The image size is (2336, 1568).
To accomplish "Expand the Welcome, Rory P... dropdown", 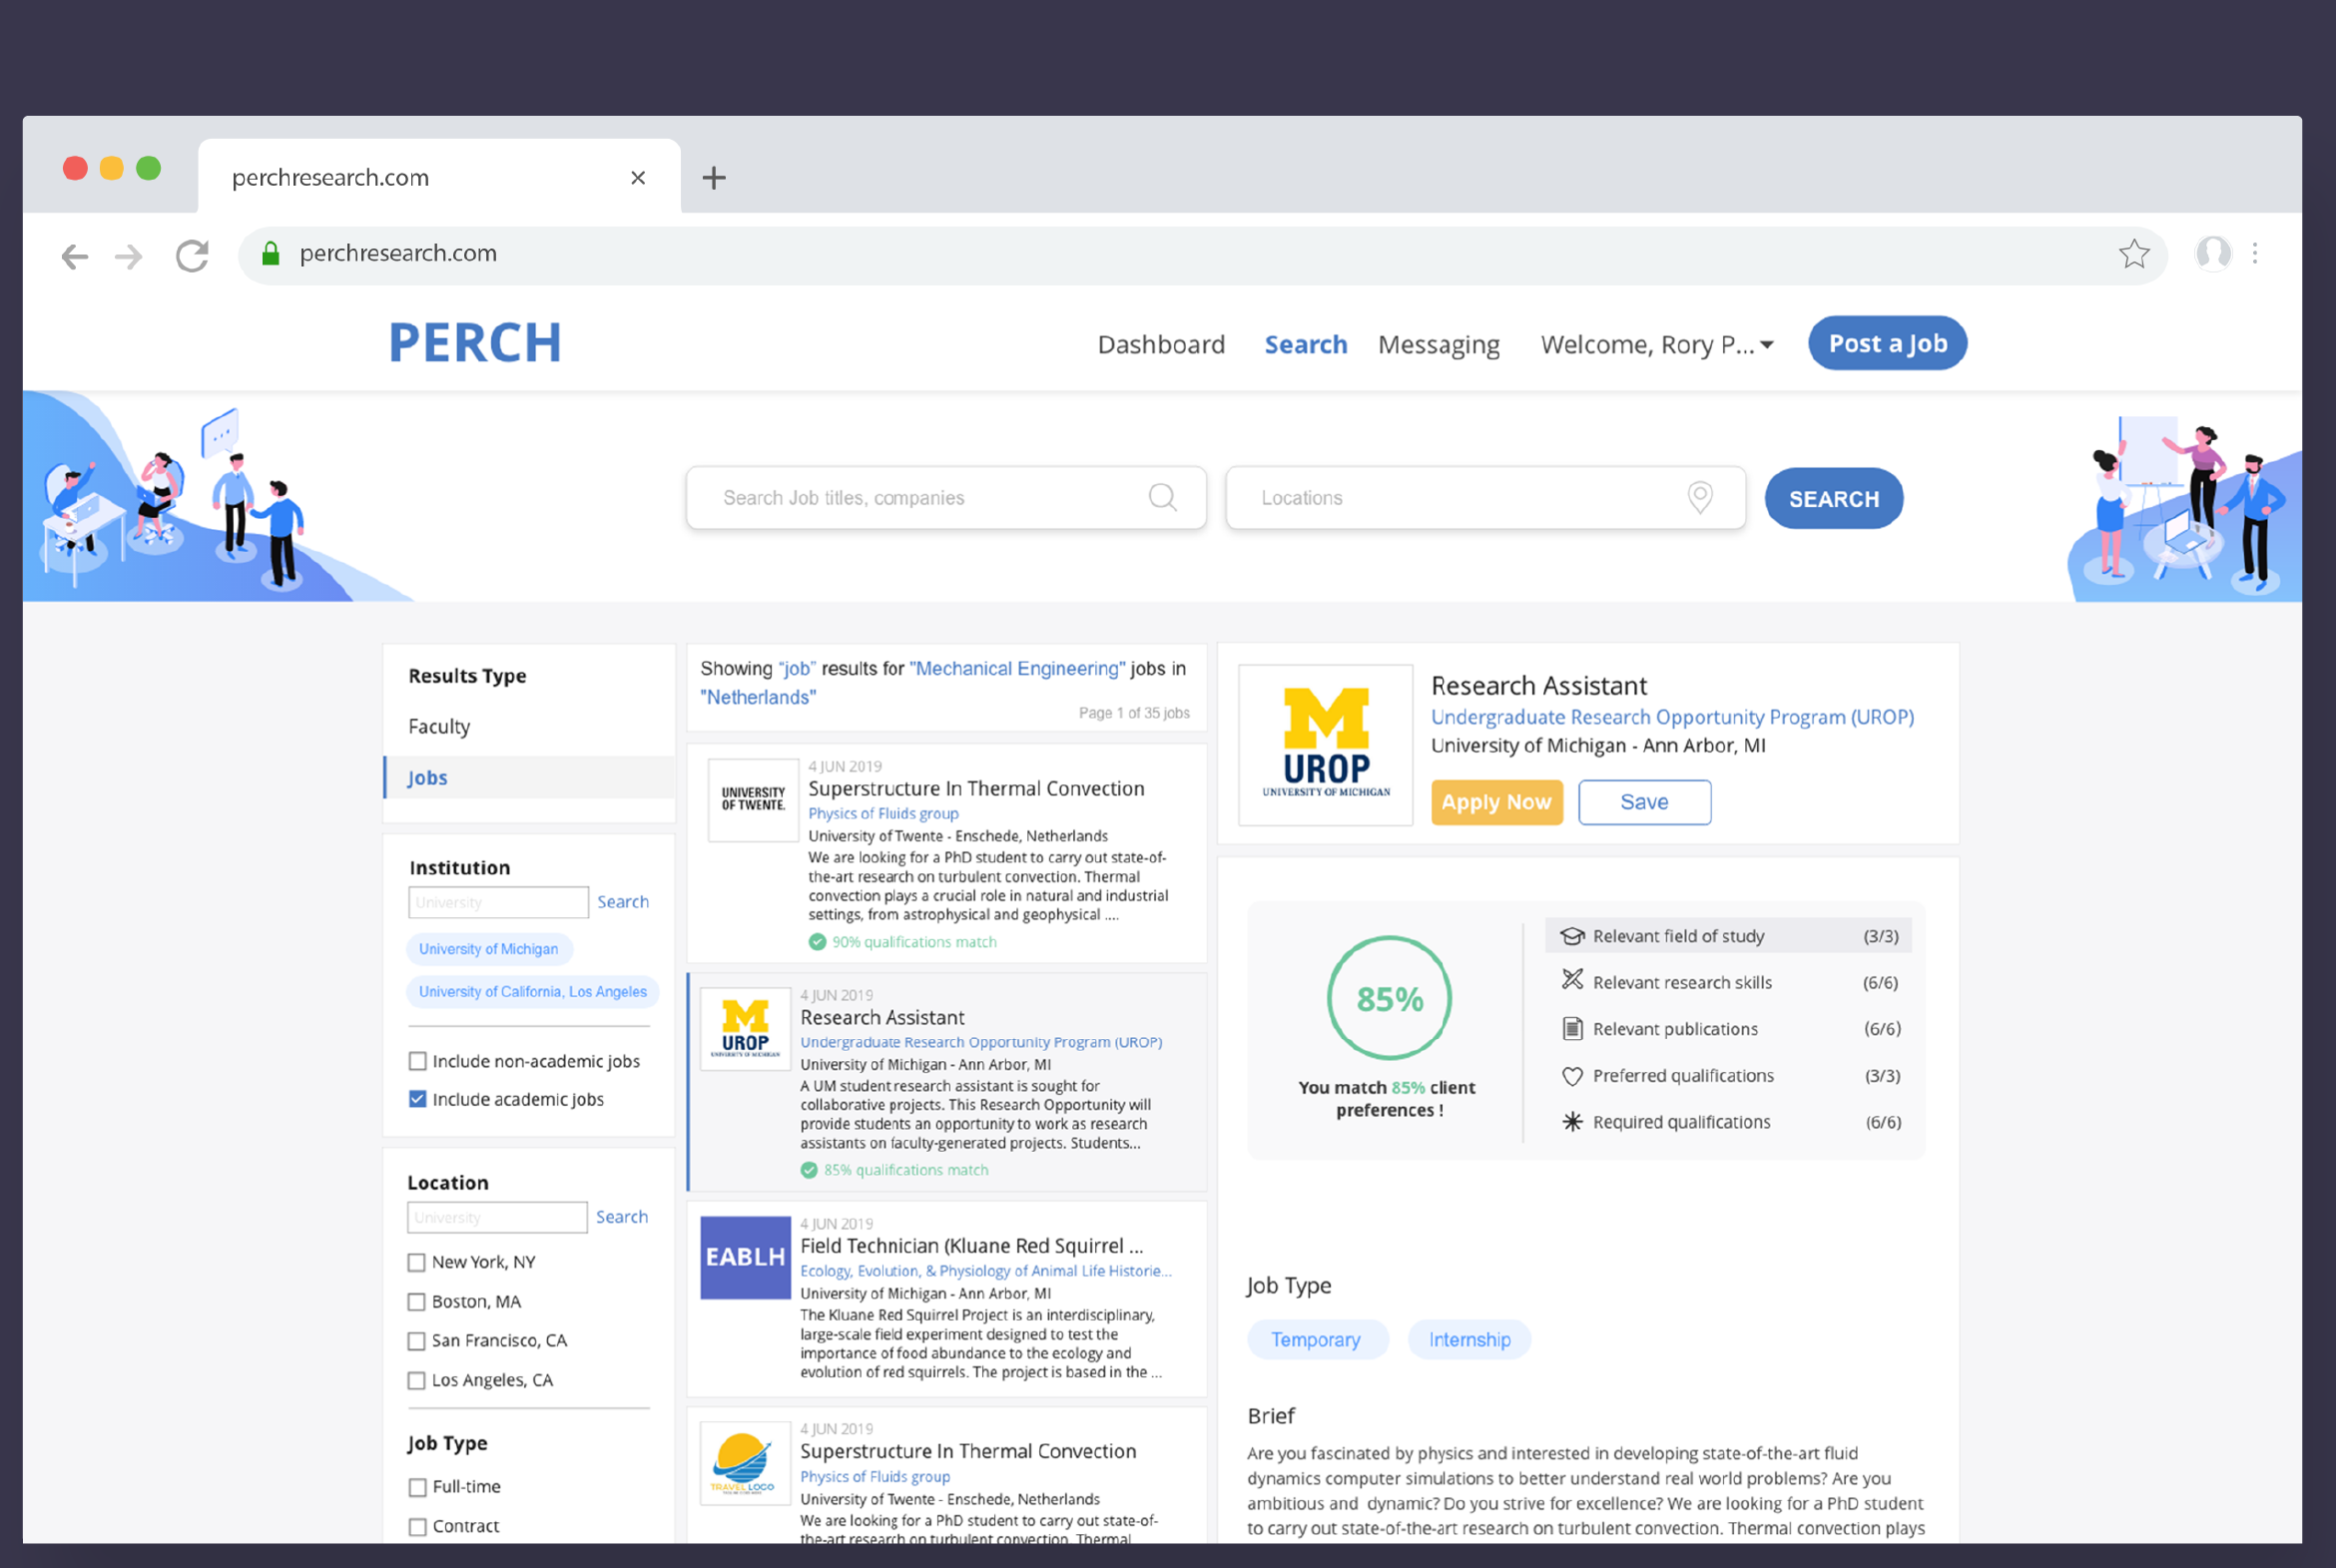I will click(x=1658, y=344).
